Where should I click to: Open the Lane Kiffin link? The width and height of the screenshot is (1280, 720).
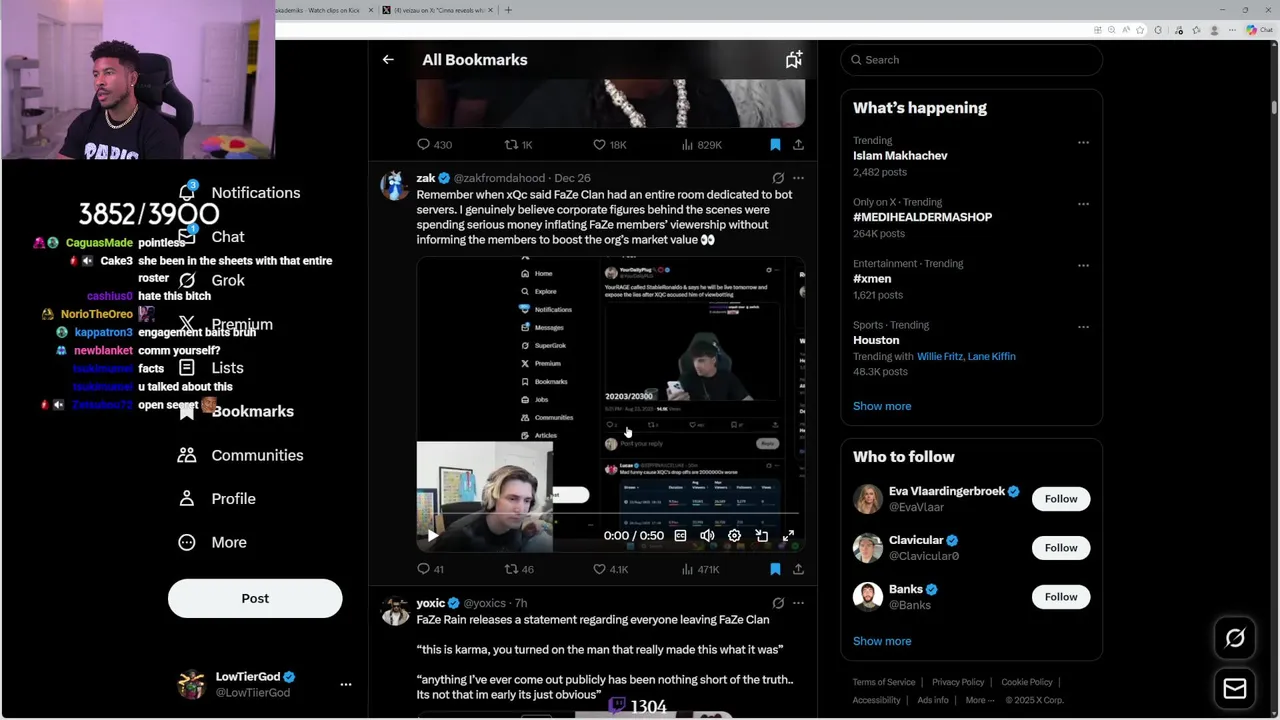[991, 356]
